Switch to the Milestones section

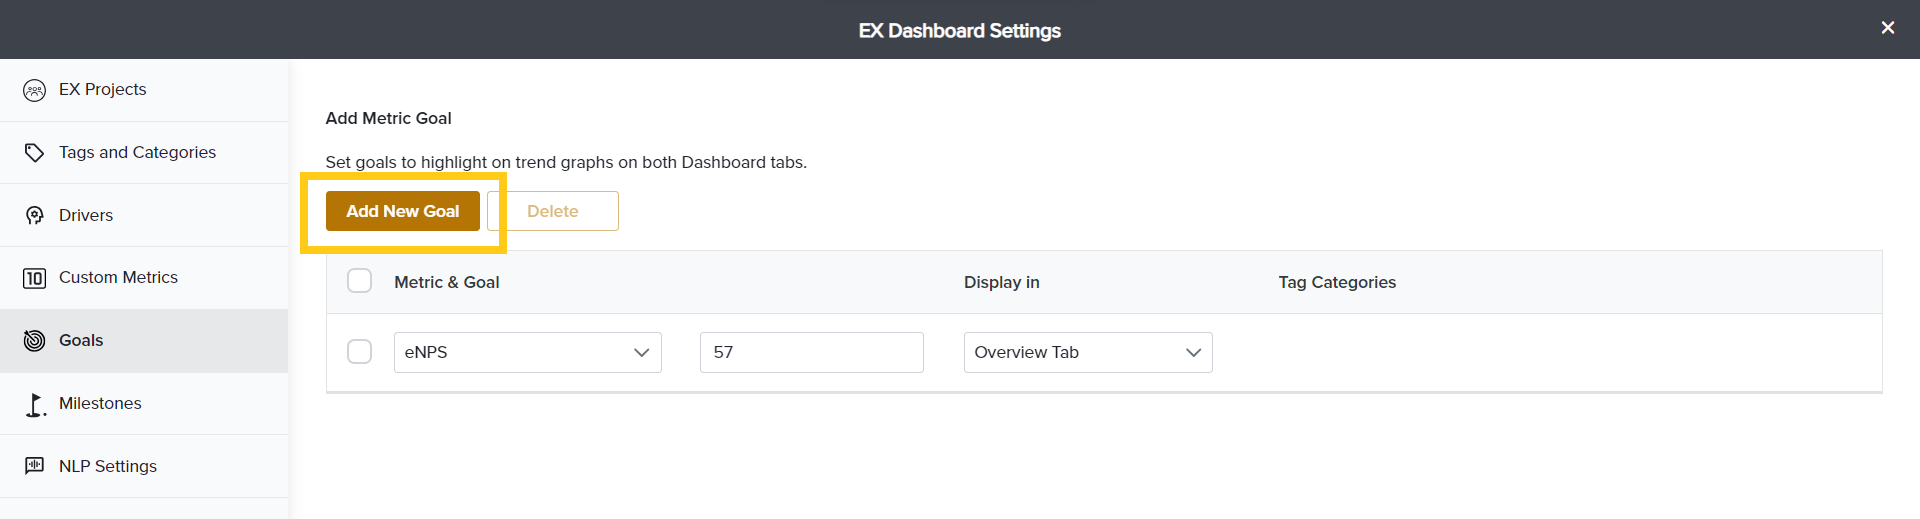[x=100, y=403]
